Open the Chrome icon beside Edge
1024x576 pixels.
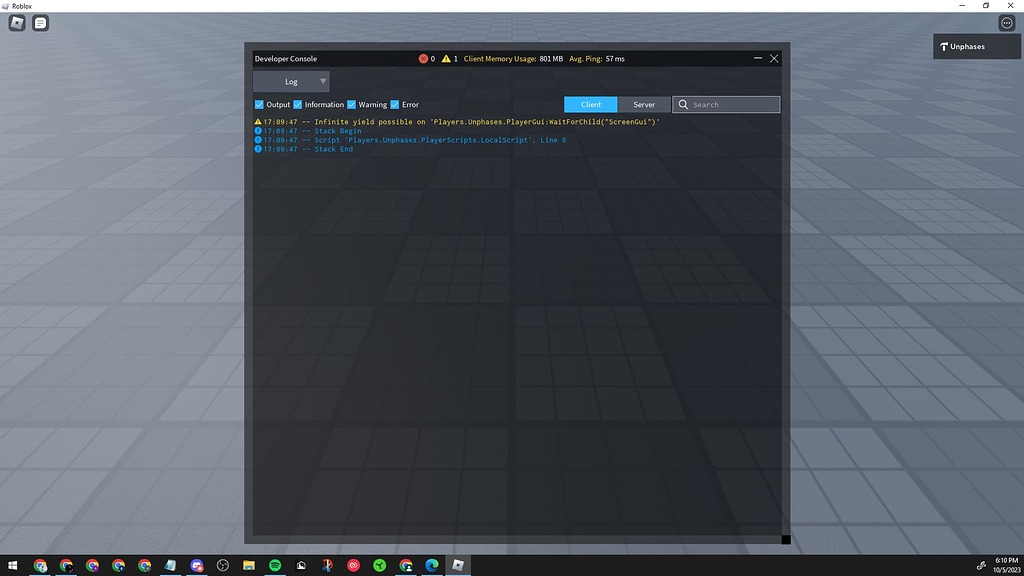click(406, 566)
